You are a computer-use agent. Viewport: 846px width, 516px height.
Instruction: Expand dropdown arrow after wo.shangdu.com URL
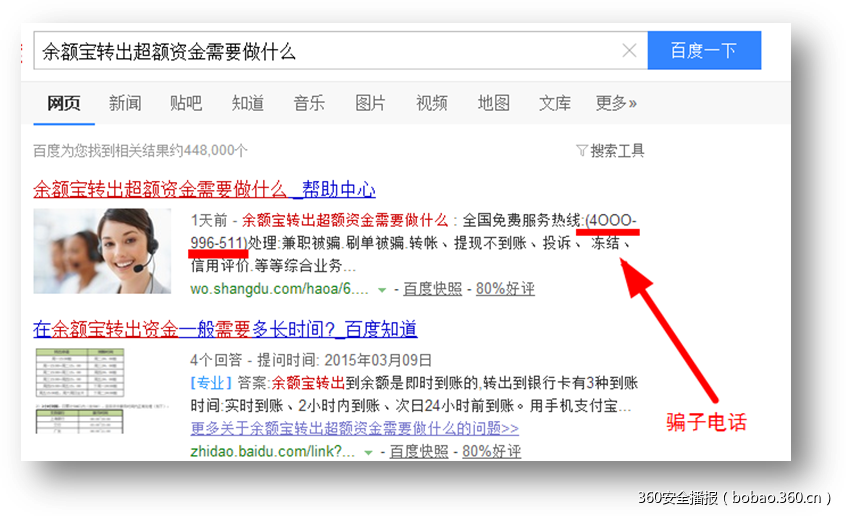click(382, 290)
